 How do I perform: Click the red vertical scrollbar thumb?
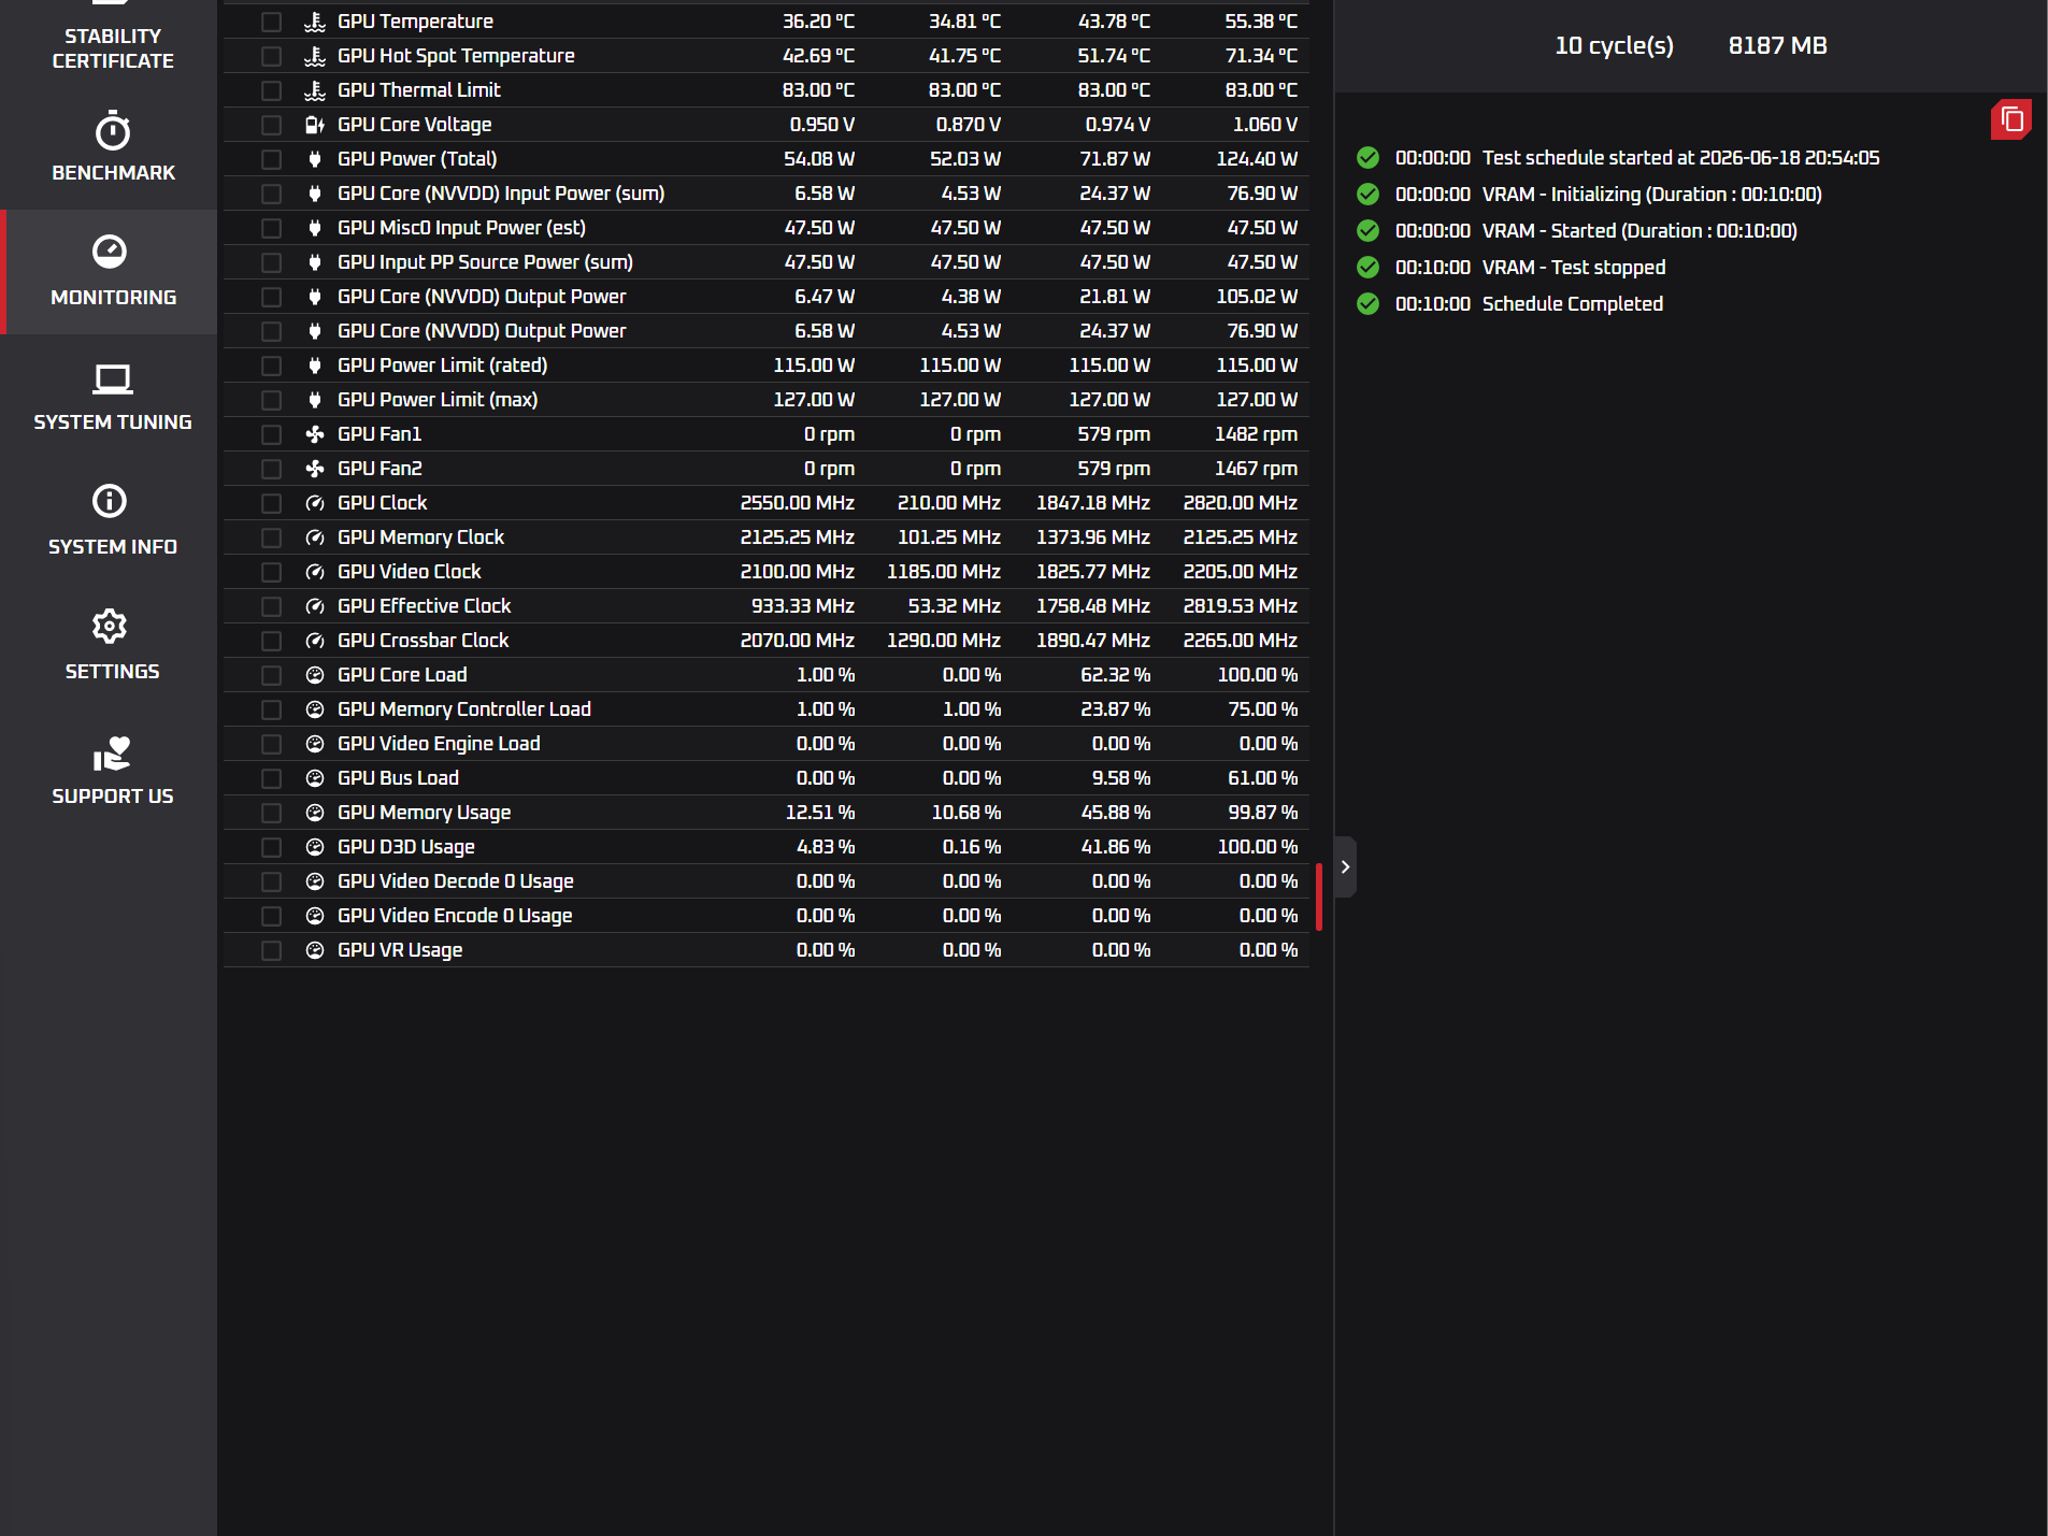coord(1319,896)
